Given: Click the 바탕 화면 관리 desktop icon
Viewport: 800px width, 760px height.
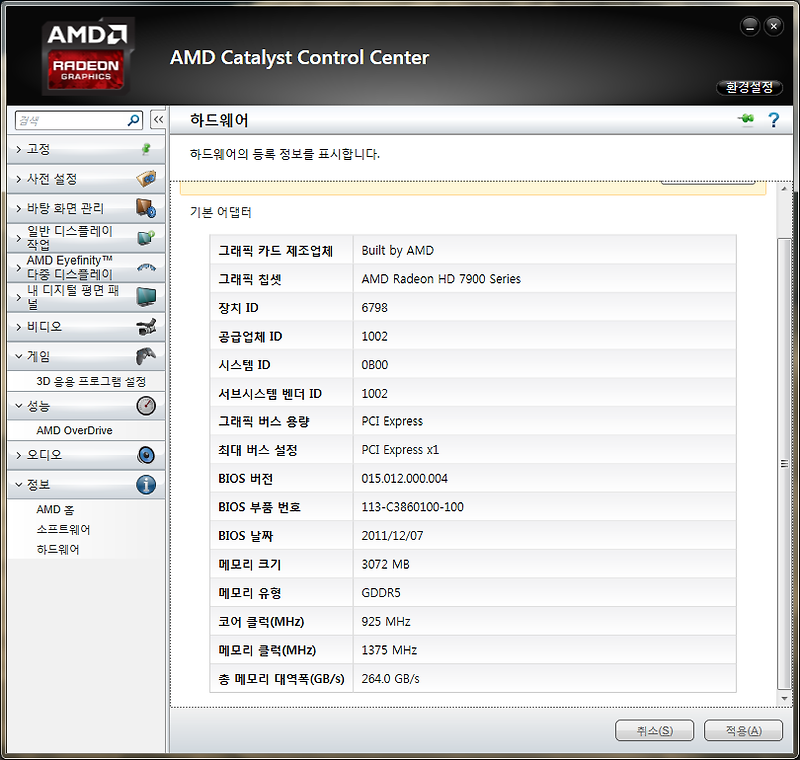Looking at the screenshot, I should pyautogui.click(x=146, y=208).
